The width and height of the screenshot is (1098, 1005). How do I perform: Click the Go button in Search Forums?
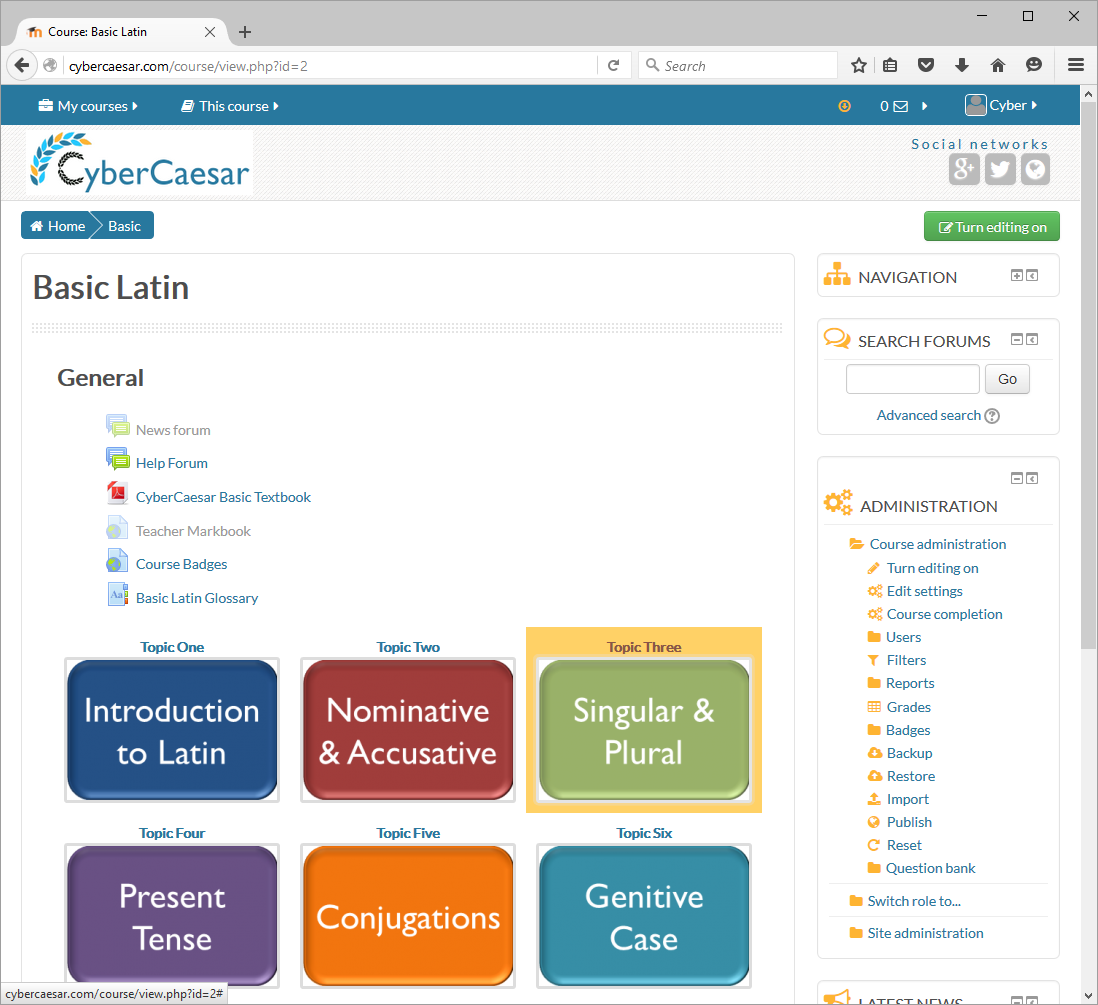[x=1007, y=379]
